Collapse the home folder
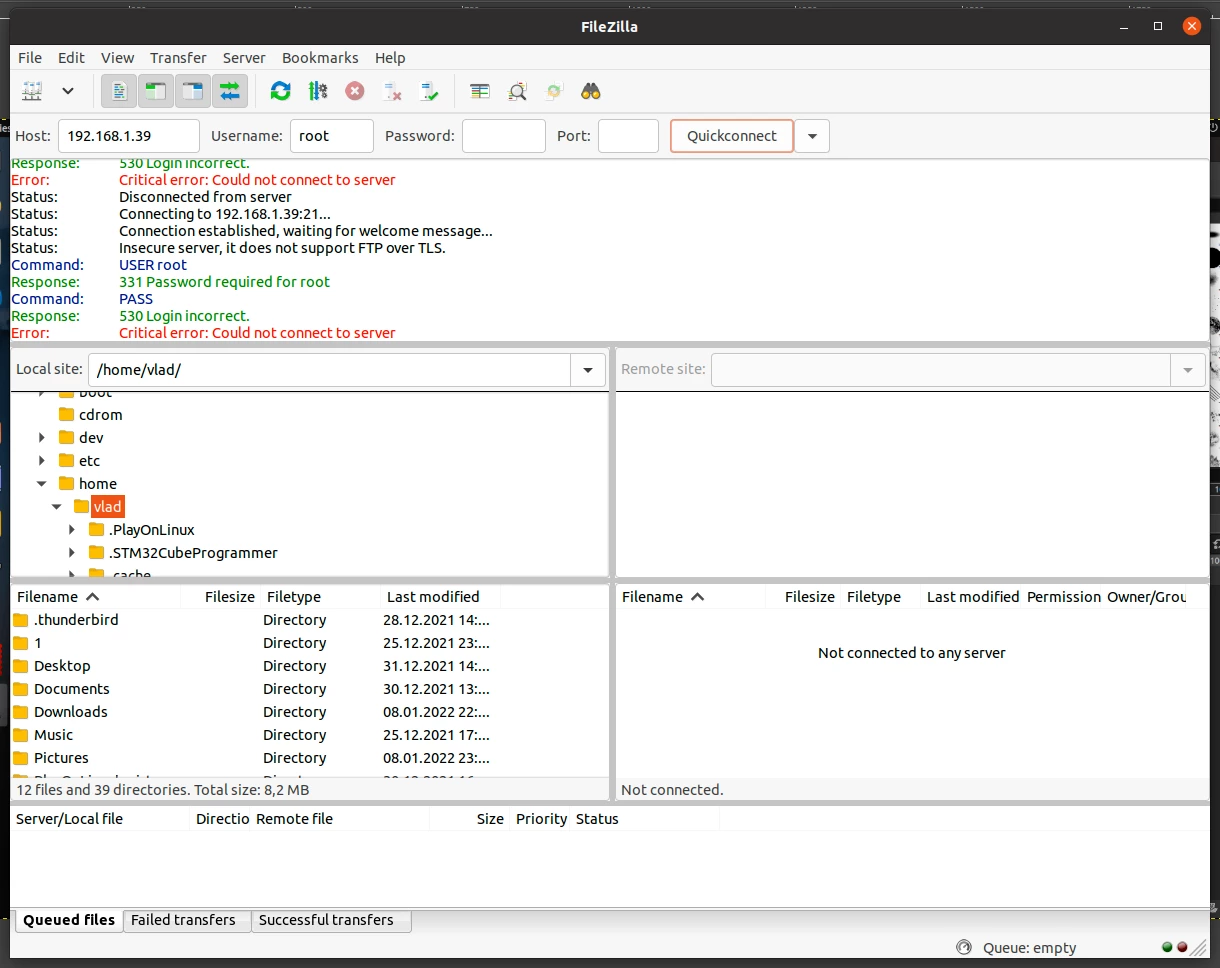This screenshot has height=968, width=1220. click(x=42, y=484)
